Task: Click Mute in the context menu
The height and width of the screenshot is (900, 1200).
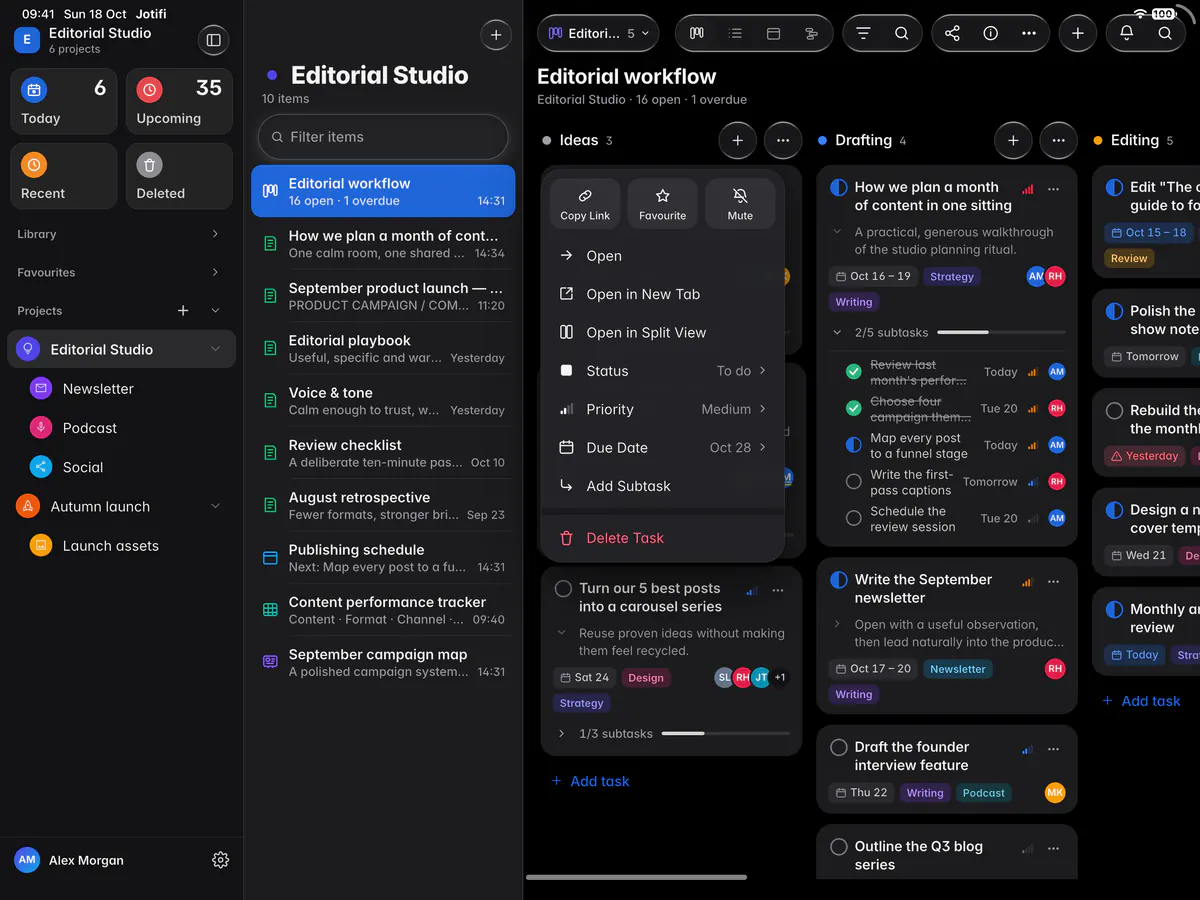Action: (740, 204)
